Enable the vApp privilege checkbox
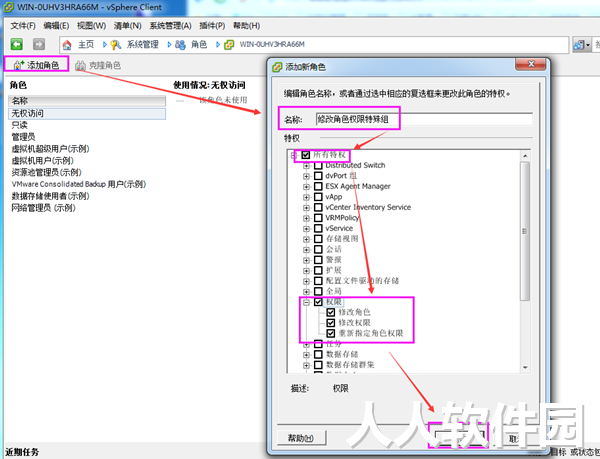The height and width of the screenshot is (459, 600). point(318,197)
